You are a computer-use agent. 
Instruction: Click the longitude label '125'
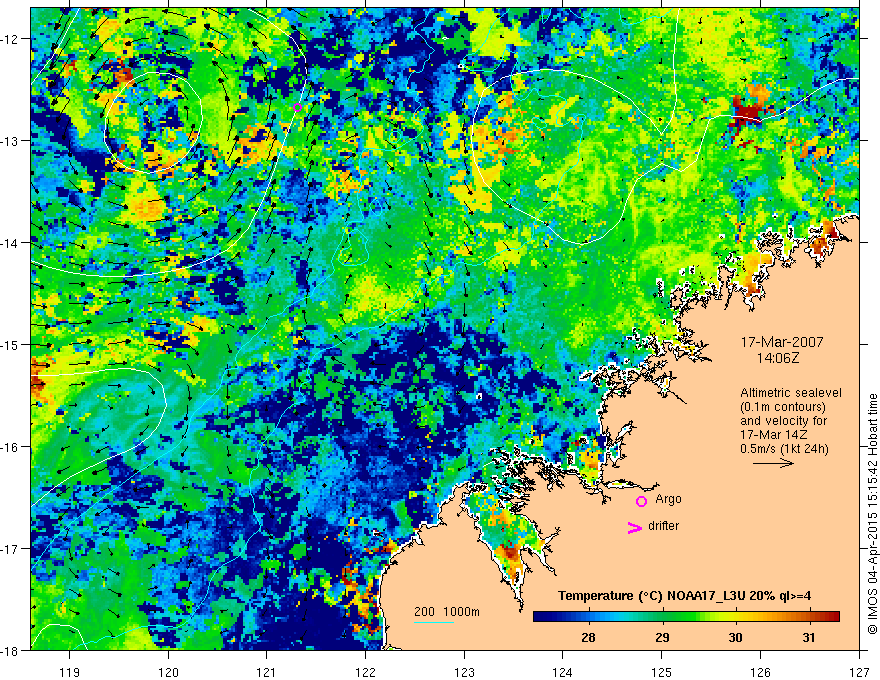pos(662,672)
